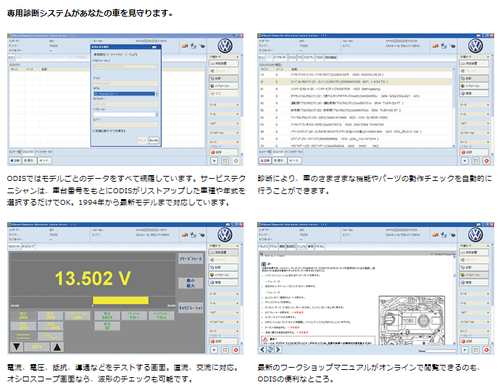Click red stop icon at bottom of manual screenshot
The image size is (500, 388).
[x=486, y=350]
